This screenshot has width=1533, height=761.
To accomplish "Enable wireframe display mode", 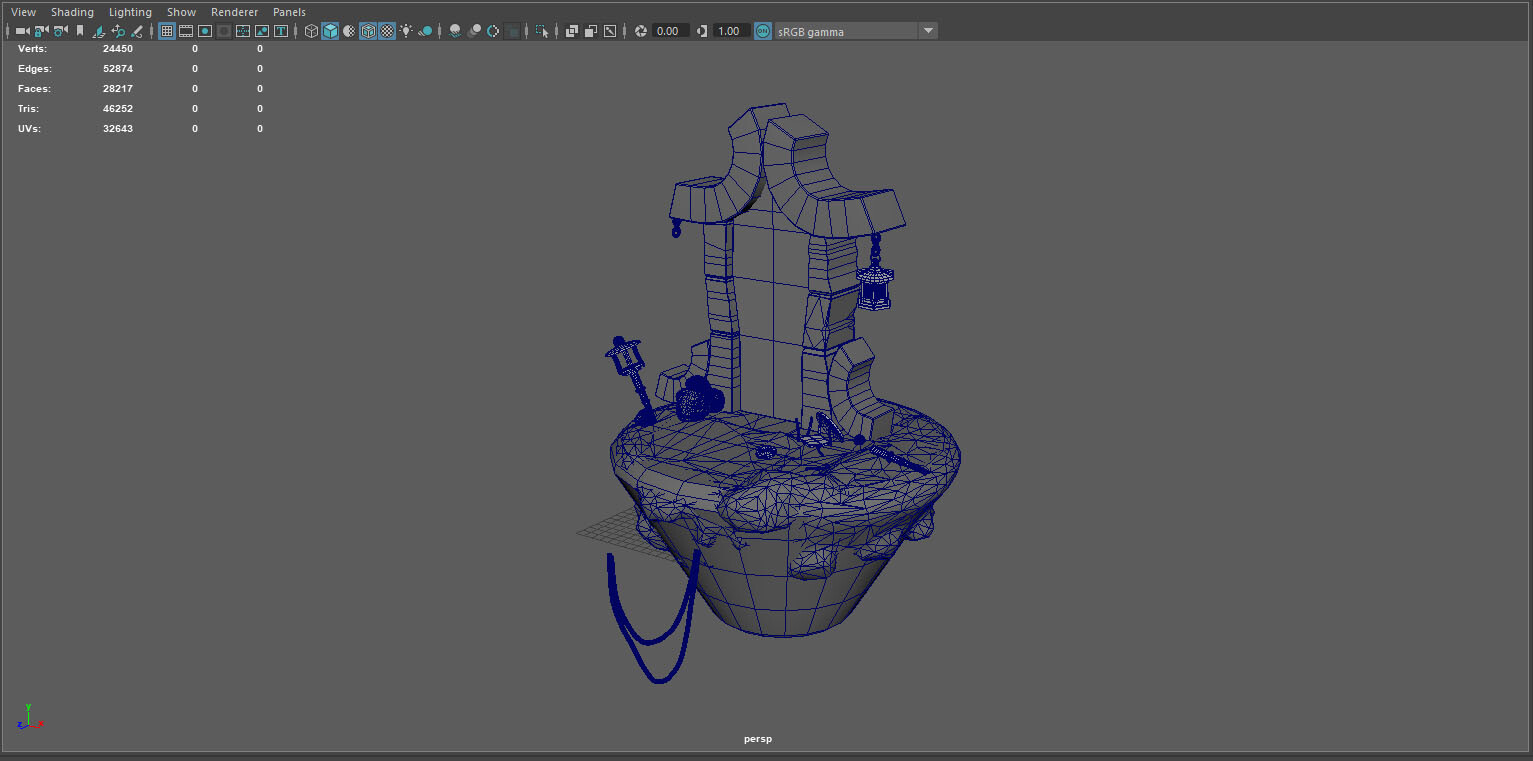I will pos(311,31).
